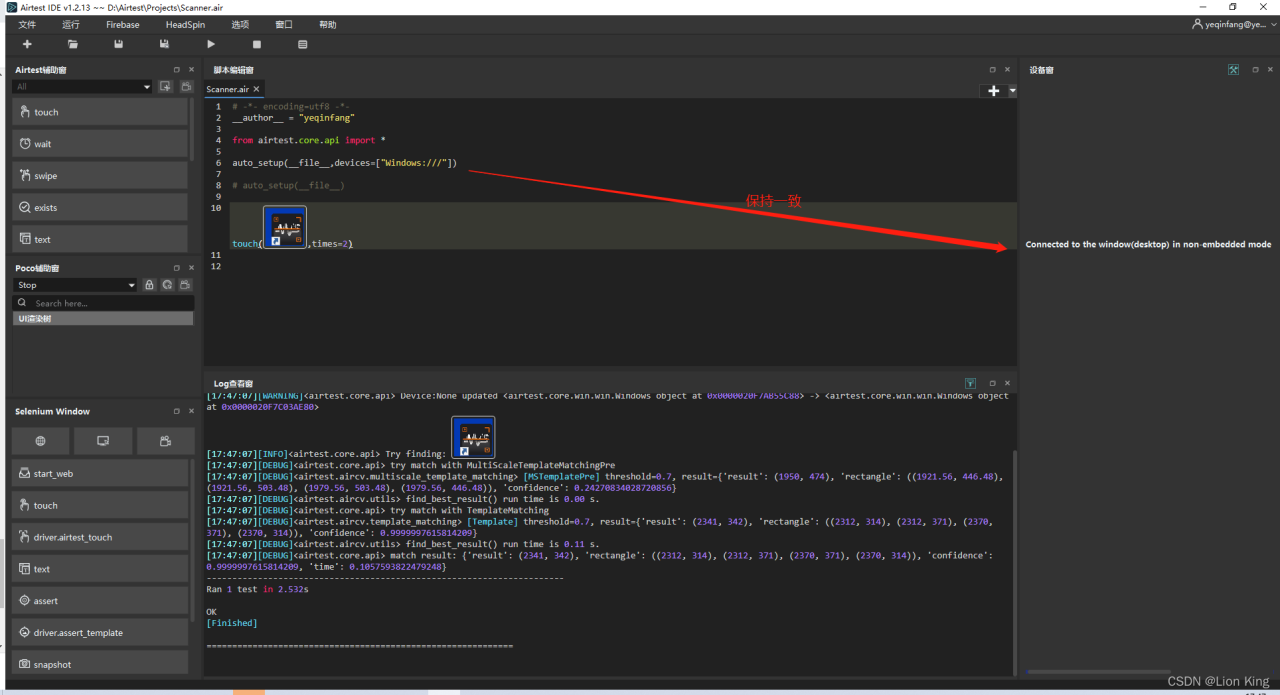Open the 运行 menu
This screenshot has width=1280, height=695.
(71, 24)
